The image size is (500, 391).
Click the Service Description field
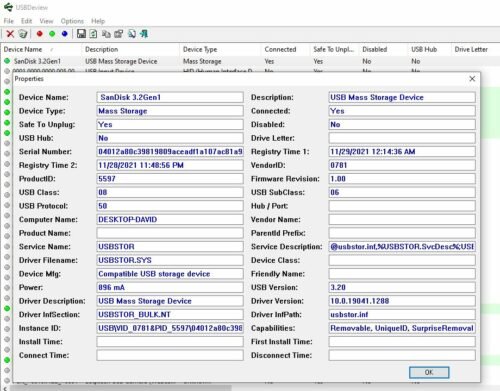click(x=402, y=247)
